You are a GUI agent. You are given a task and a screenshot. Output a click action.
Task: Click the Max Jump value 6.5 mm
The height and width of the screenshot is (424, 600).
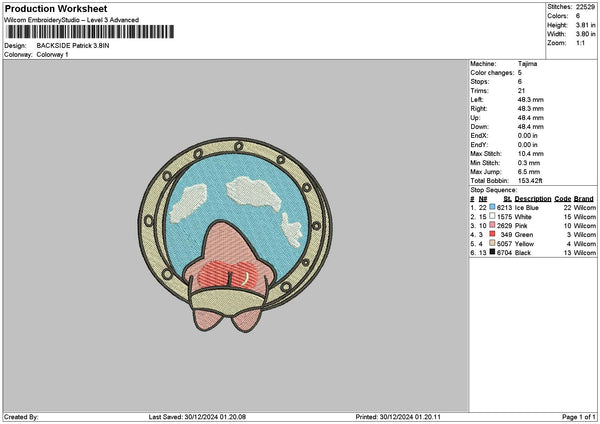pyautogui.click(x=529, y=172)
